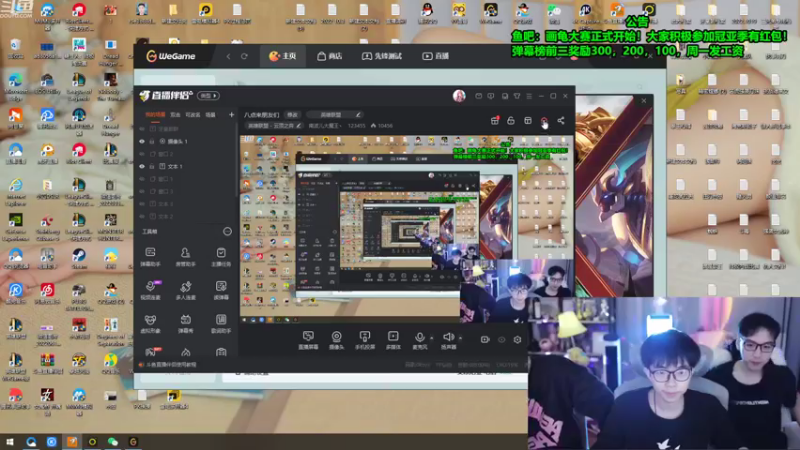This screenshot has width=800, height=450.
Task: Click the 修改 button next to stream title
Action: point(292,115)
